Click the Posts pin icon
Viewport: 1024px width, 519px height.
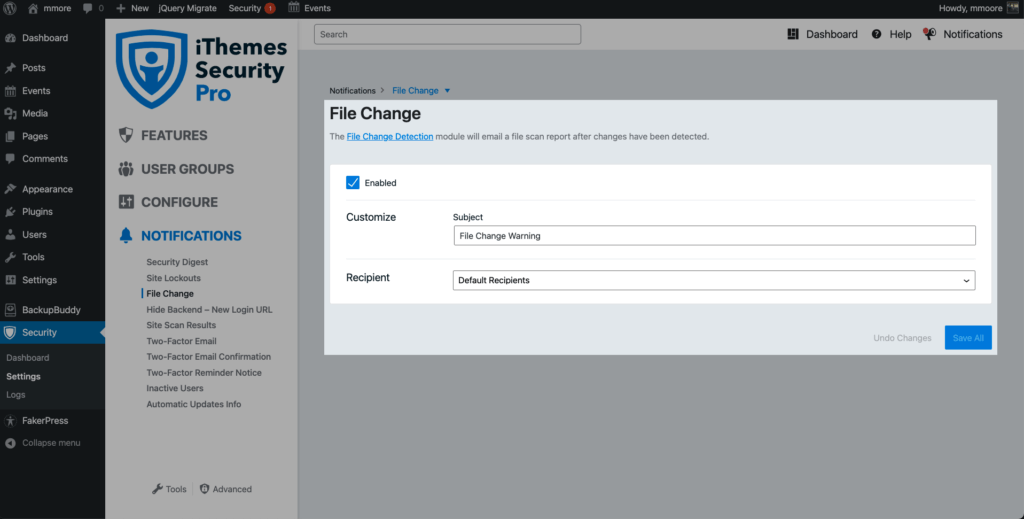tap(10, 68)
